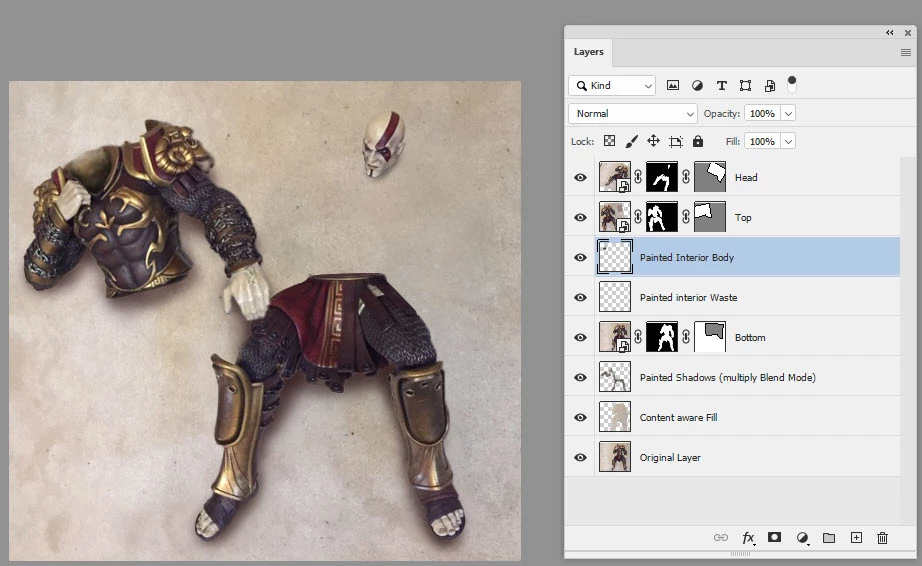This screenshot has width=922, height=566.
Task: Hide the Head layer
Action: pos(581,178)
